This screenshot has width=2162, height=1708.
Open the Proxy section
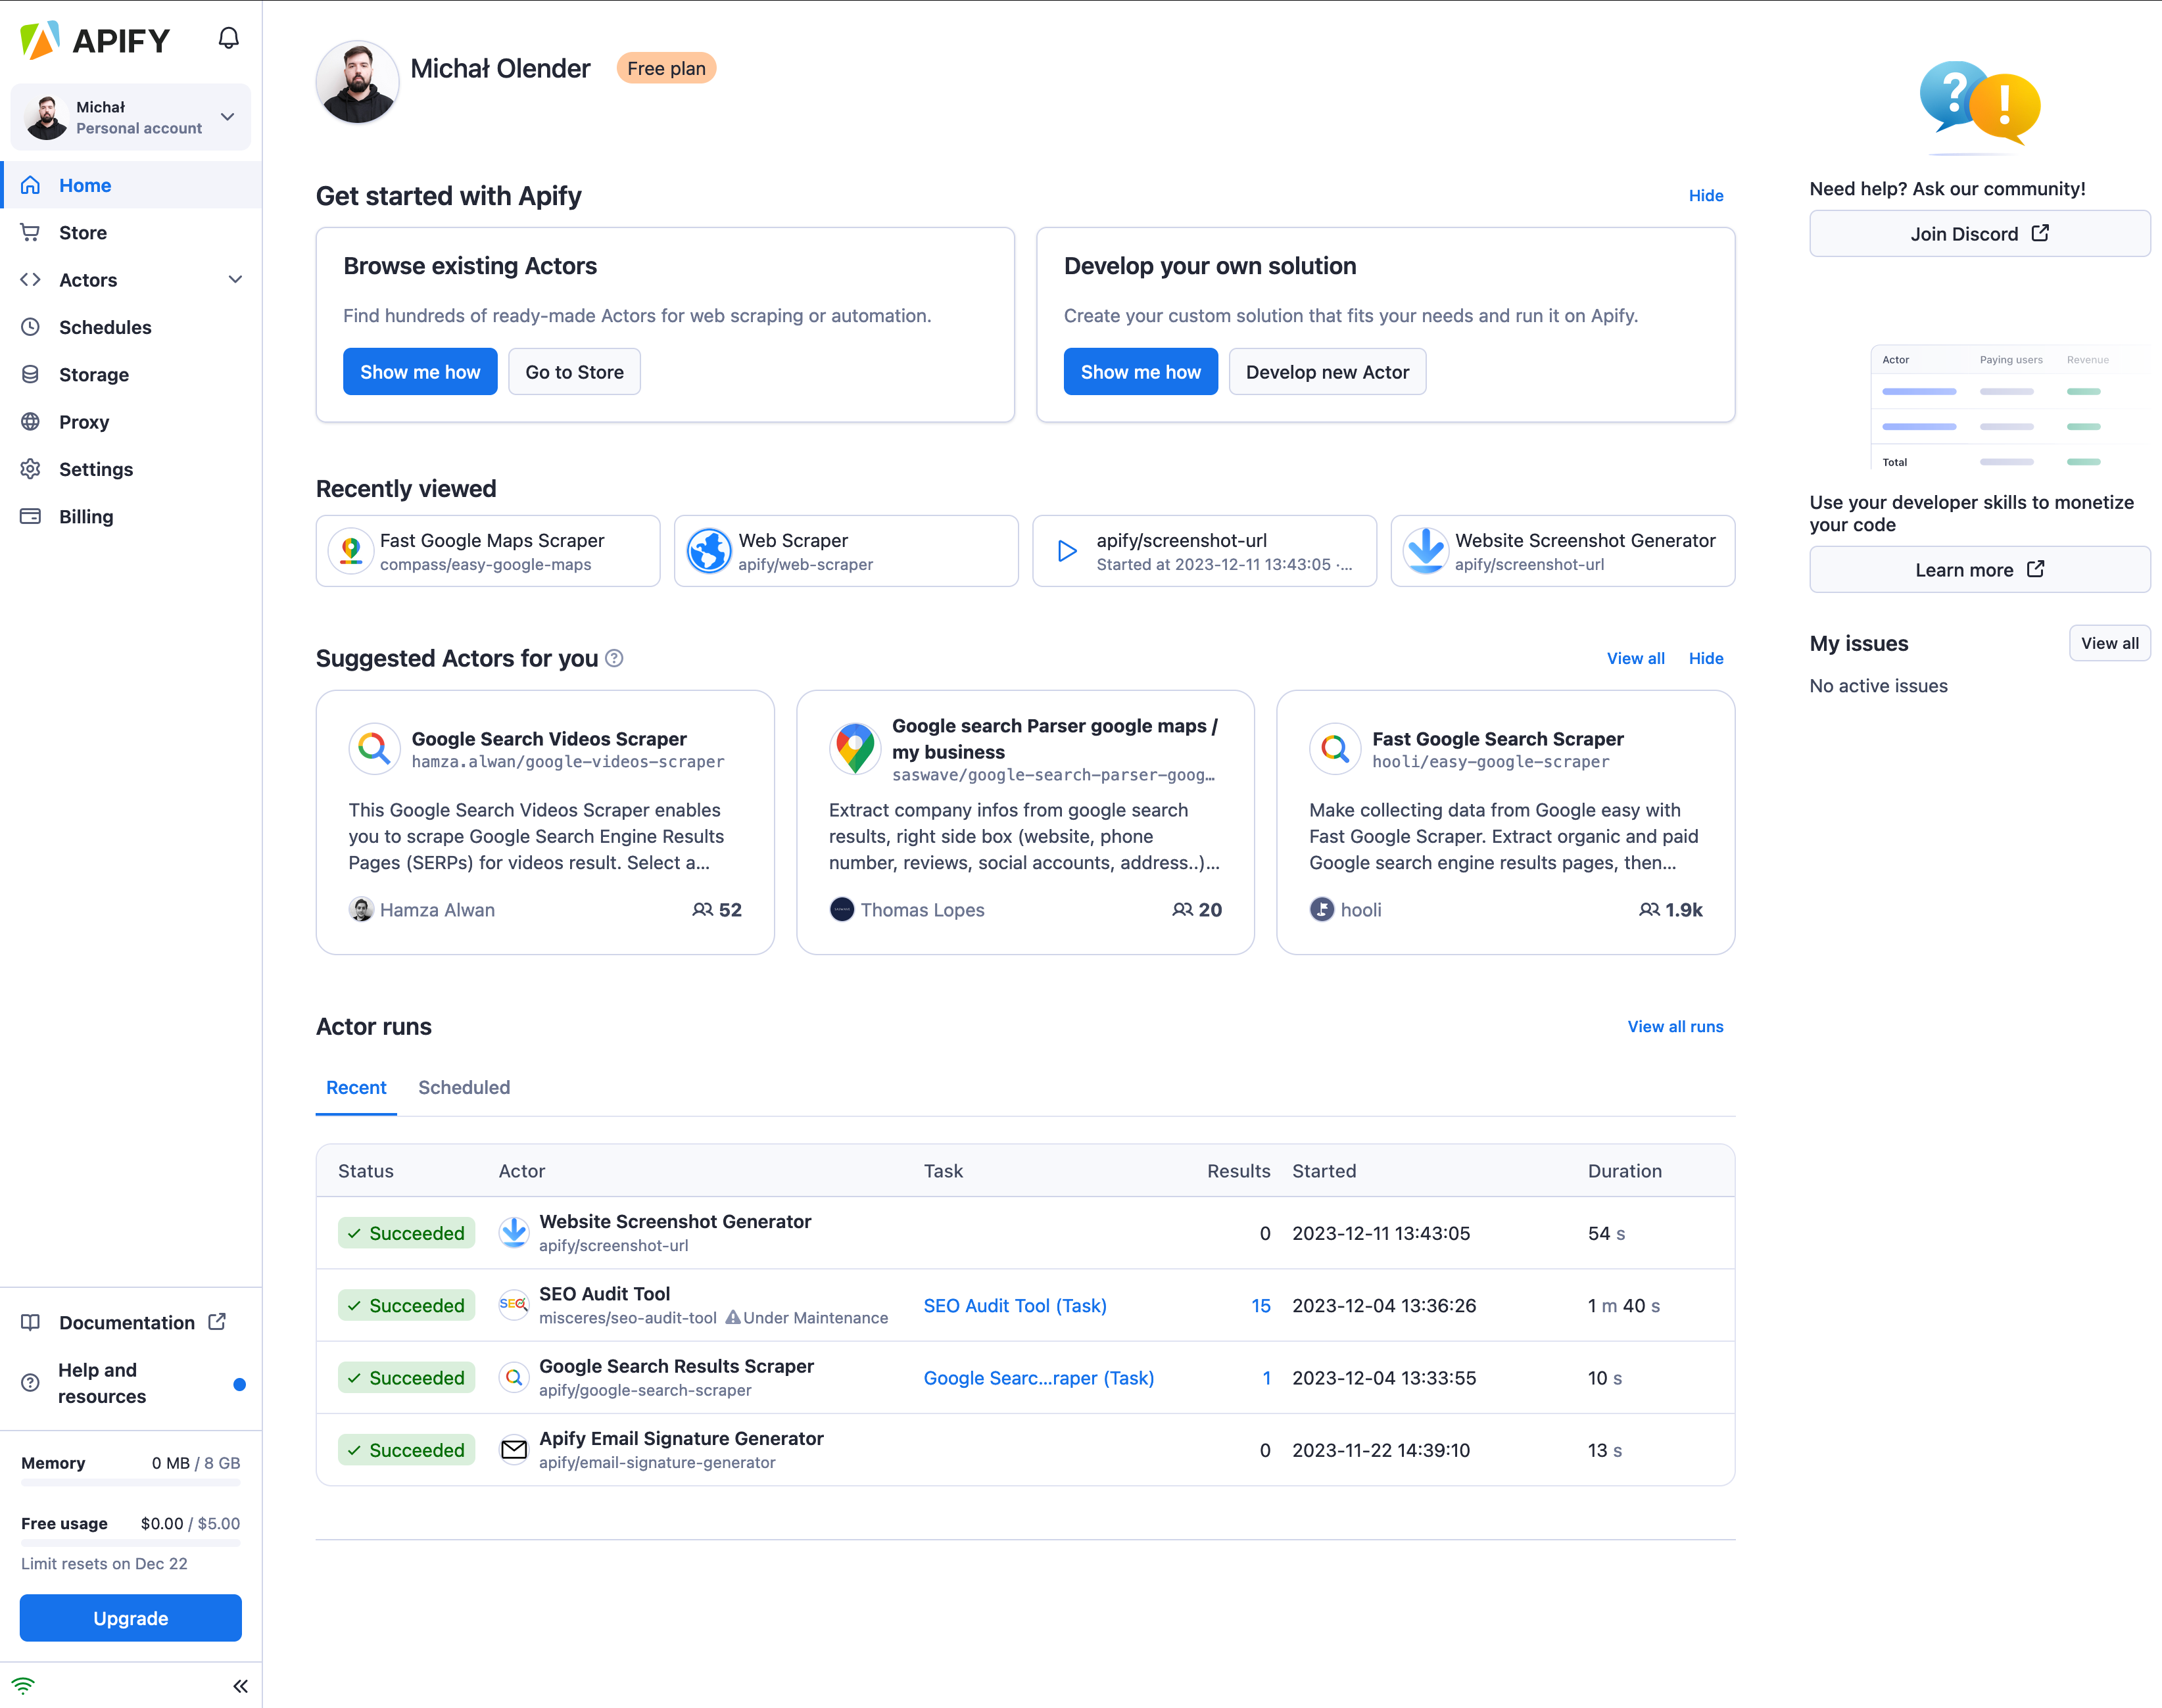coord(85,421)
